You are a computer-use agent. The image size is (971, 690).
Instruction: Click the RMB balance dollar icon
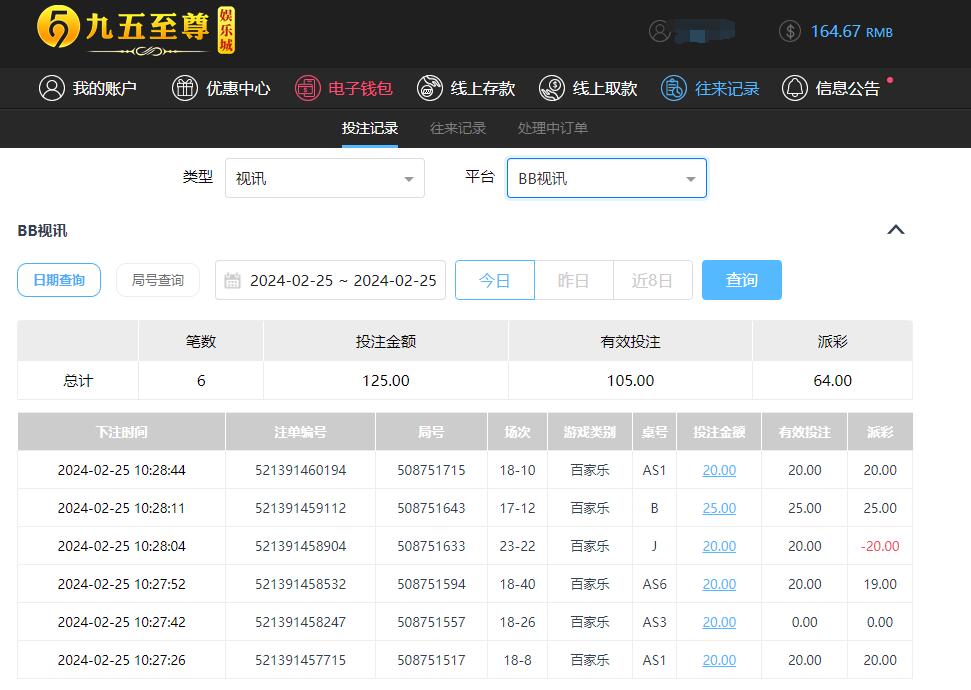[x=790, y=31]
